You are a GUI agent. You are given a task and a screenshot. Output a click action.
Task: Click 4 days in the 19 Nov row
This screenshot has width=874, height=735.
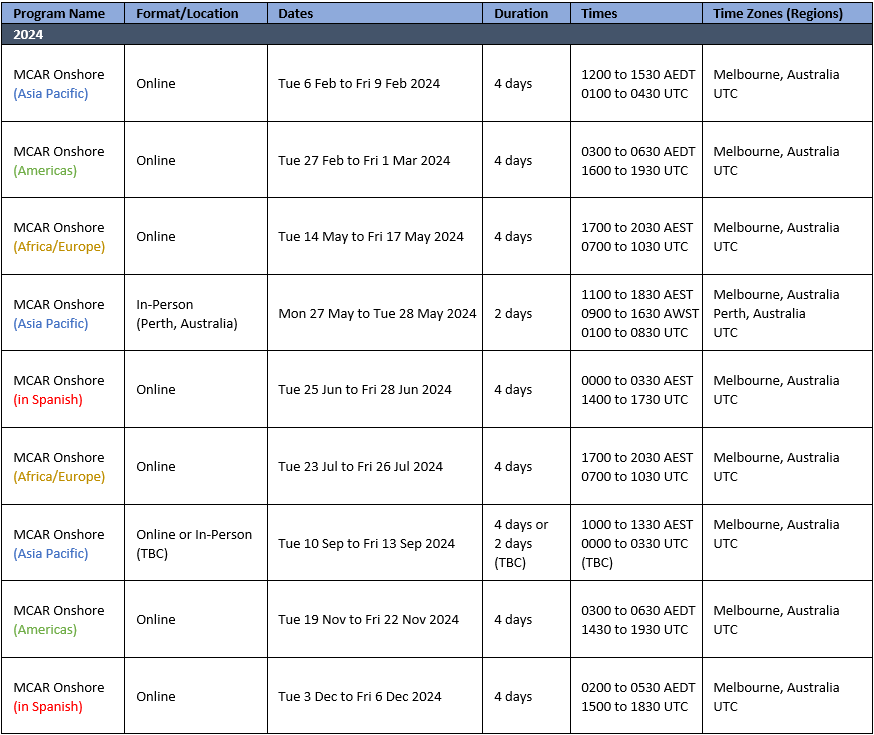(x=513, y=620)
